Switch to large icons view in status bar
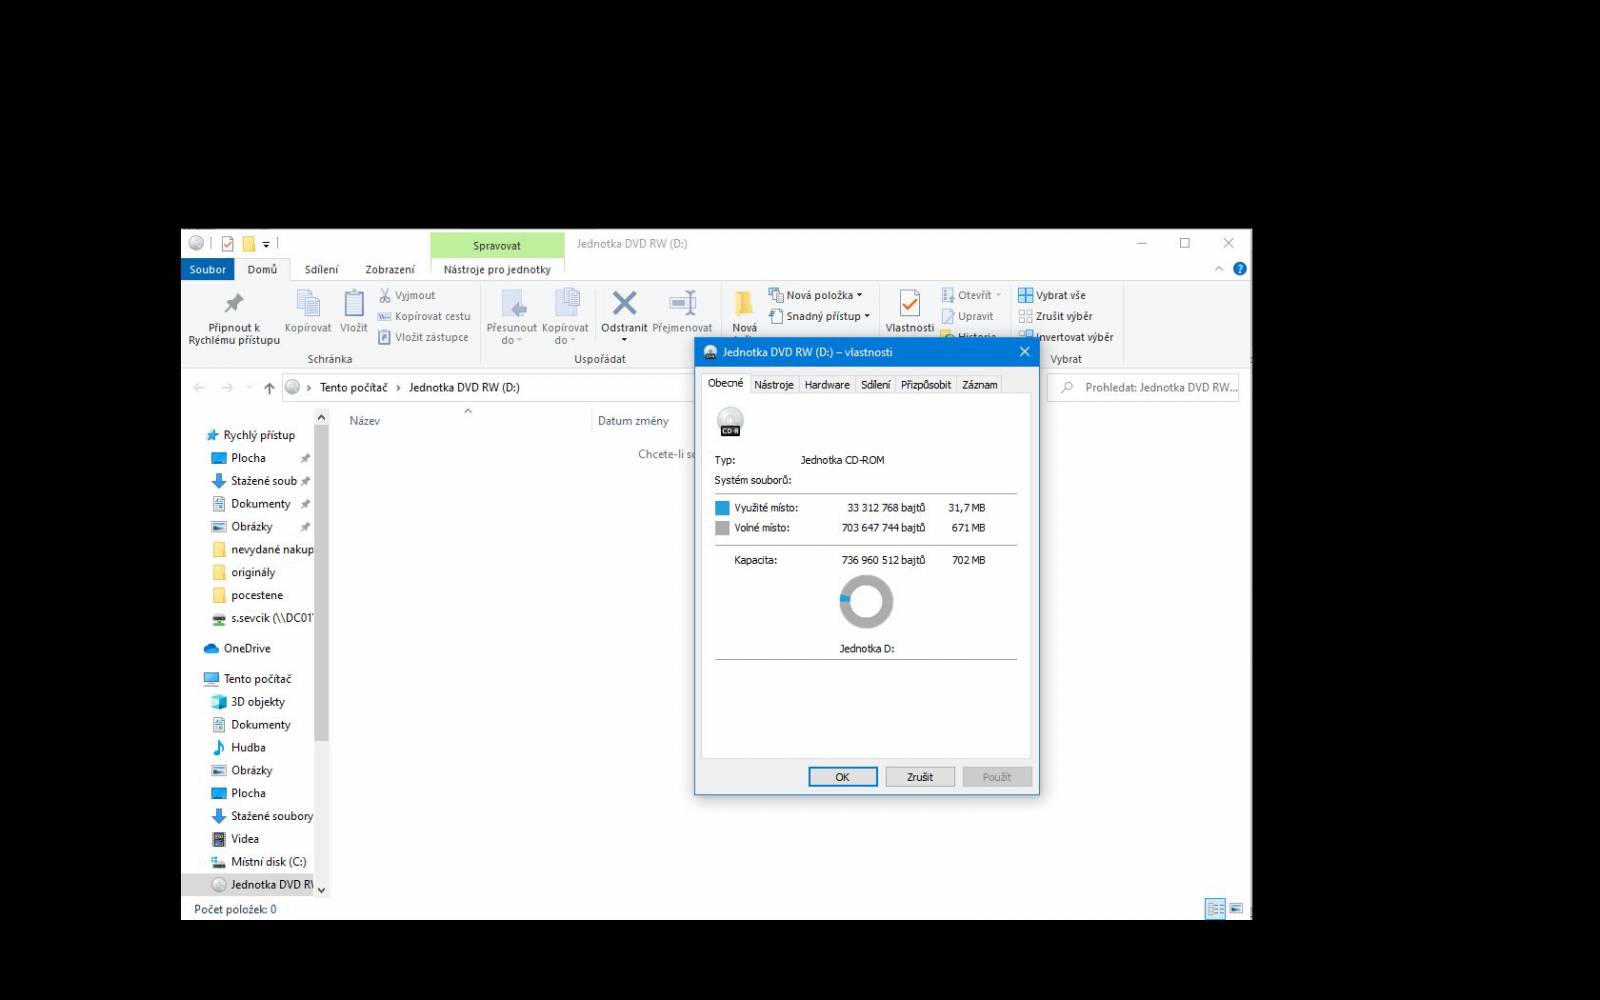Screen dimensions: 1600x1000 [x=1237, y=908]
